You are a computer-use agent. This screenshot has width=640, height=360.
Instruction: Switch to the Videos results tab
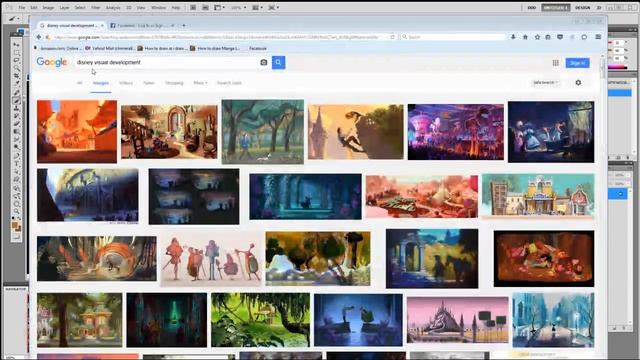(x=126, y=83)
